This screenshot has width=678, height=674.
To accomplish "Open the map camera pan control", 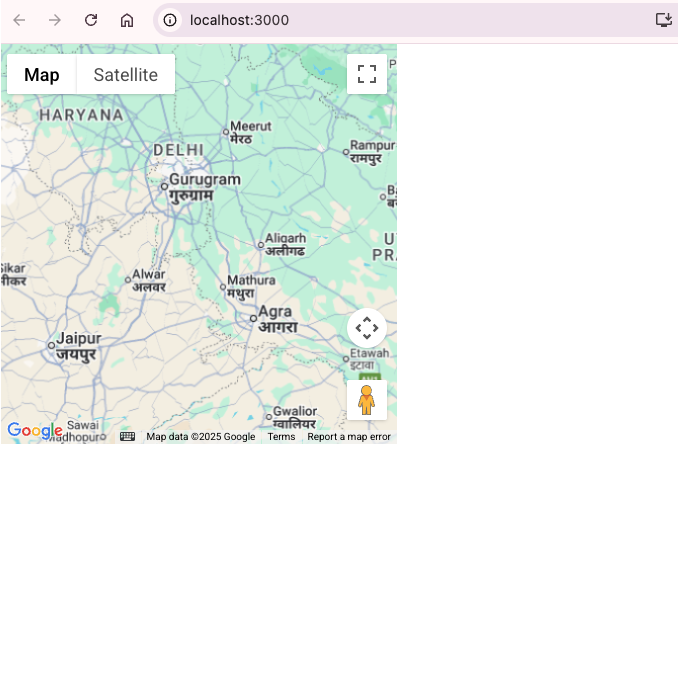I will (x=367, y=328).
